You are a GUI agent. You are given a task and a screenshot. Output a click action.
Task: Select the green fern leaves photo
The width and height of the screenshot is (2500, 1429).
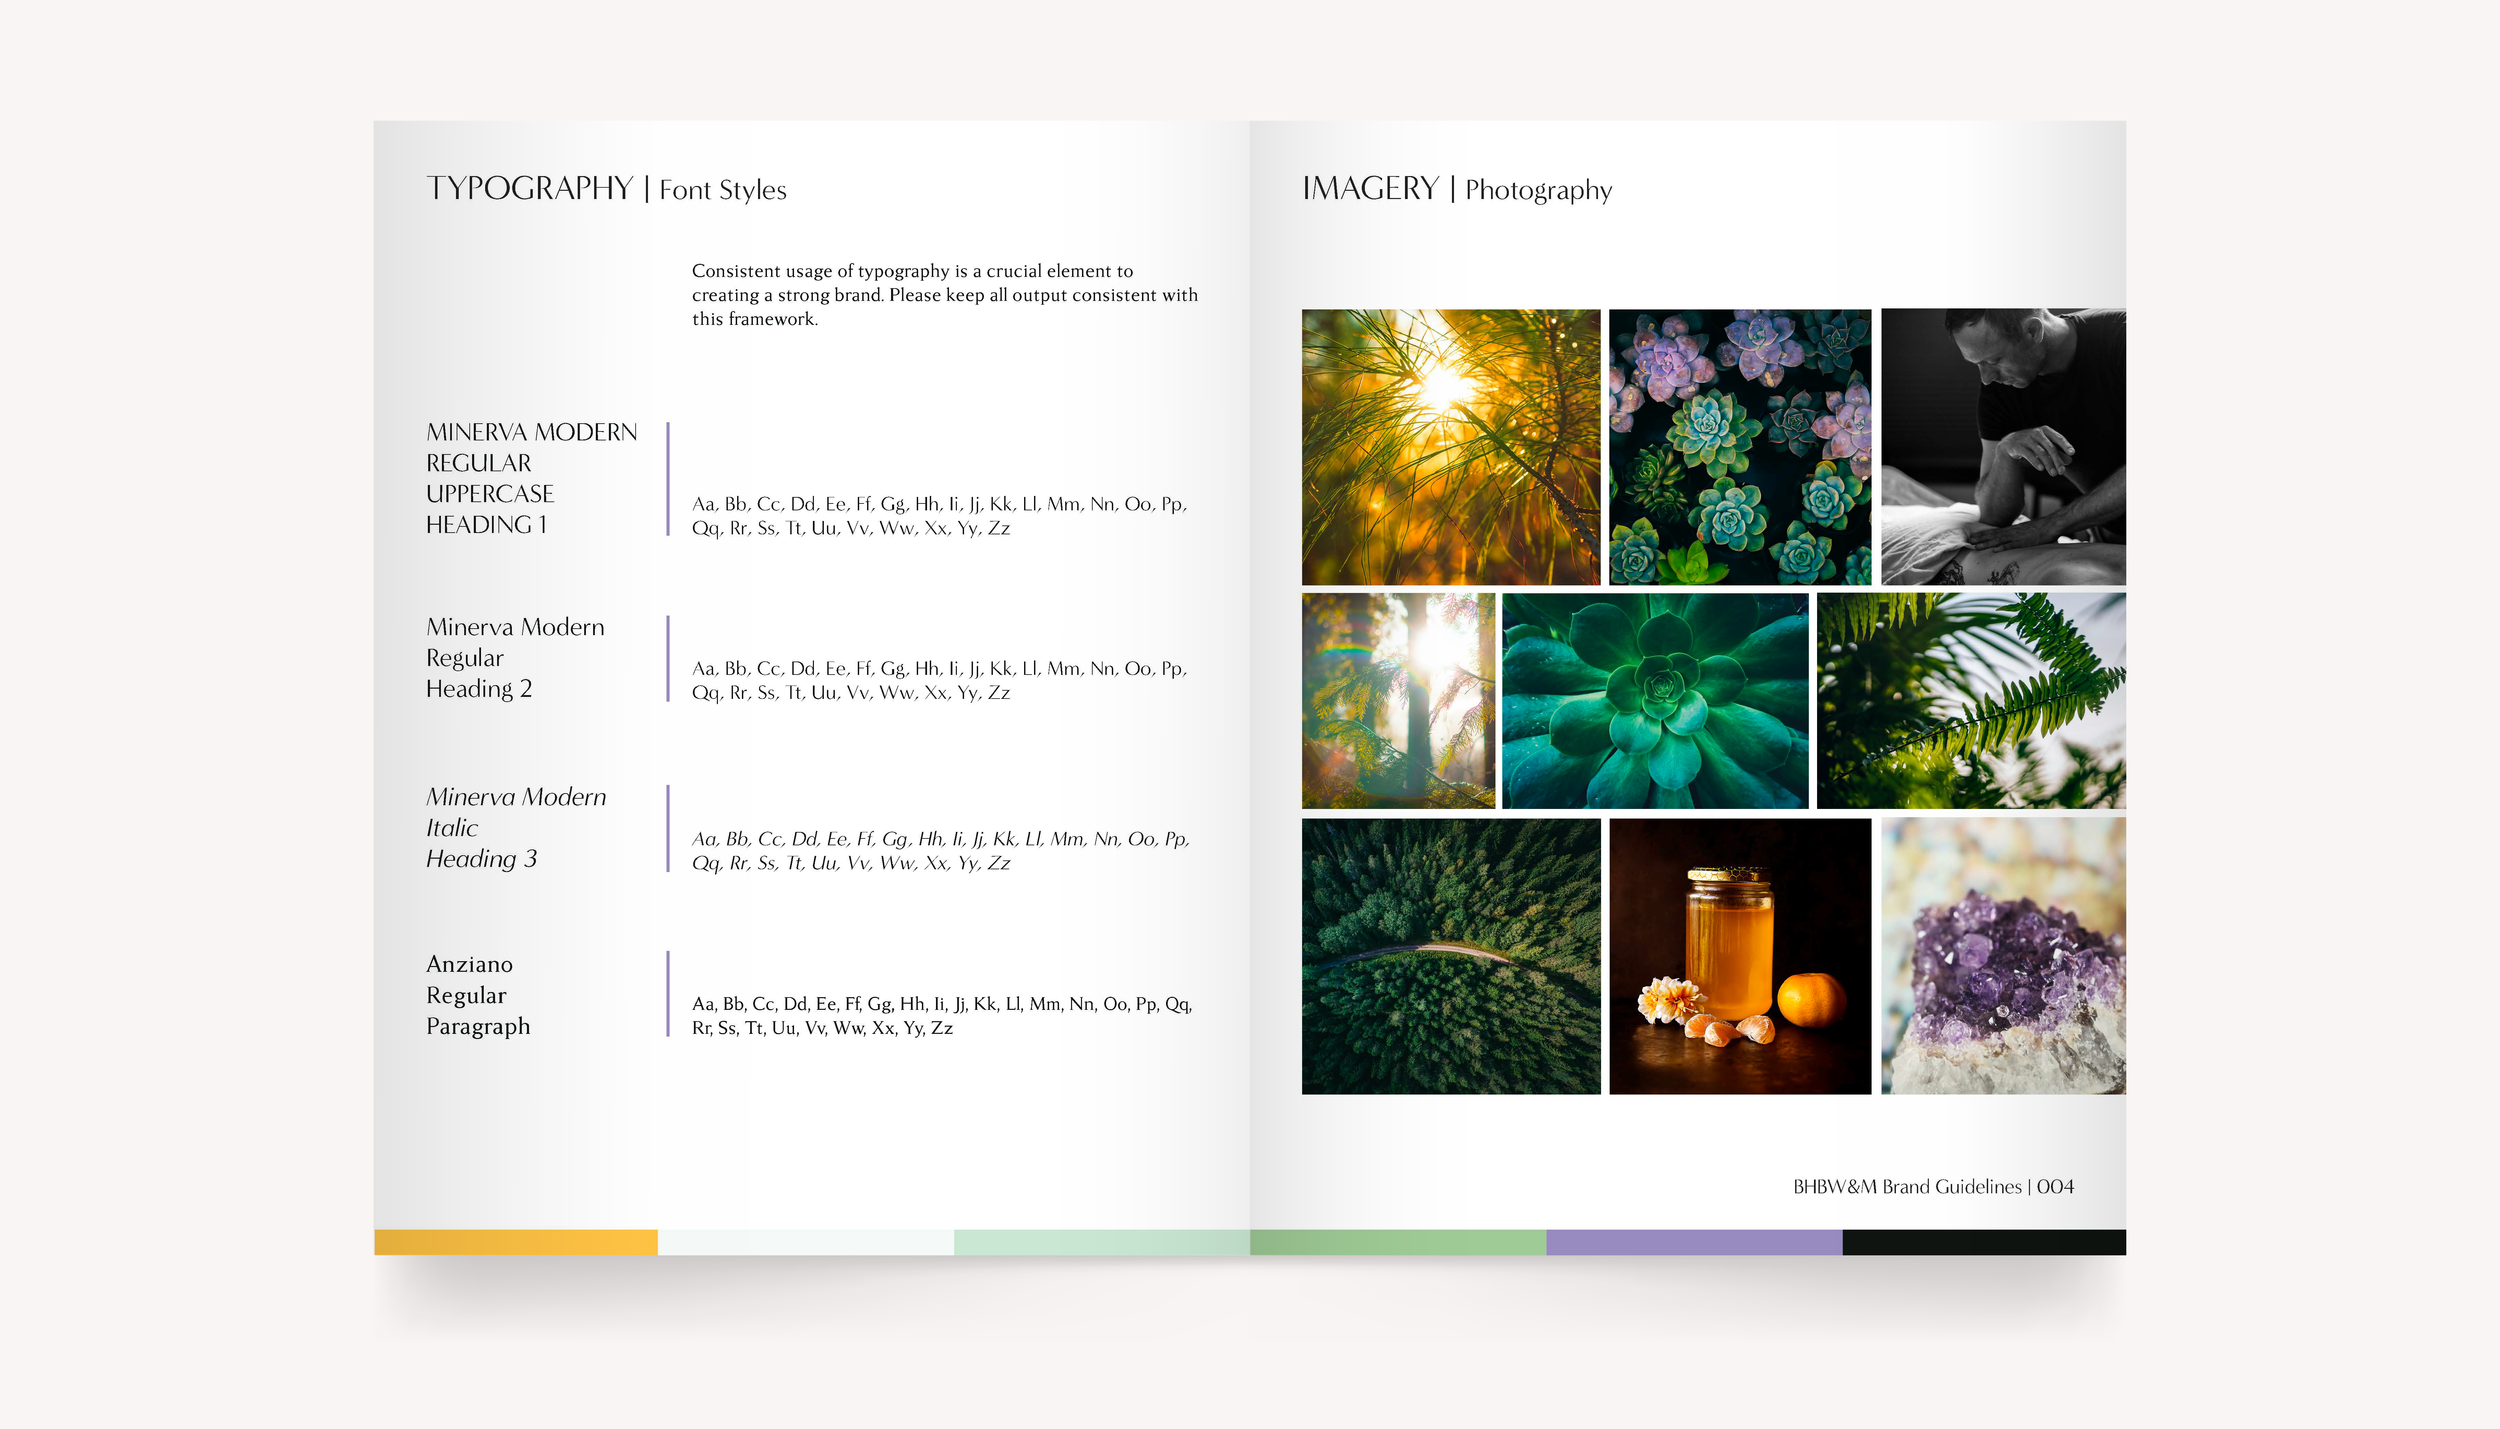[x=1970, y=700]
